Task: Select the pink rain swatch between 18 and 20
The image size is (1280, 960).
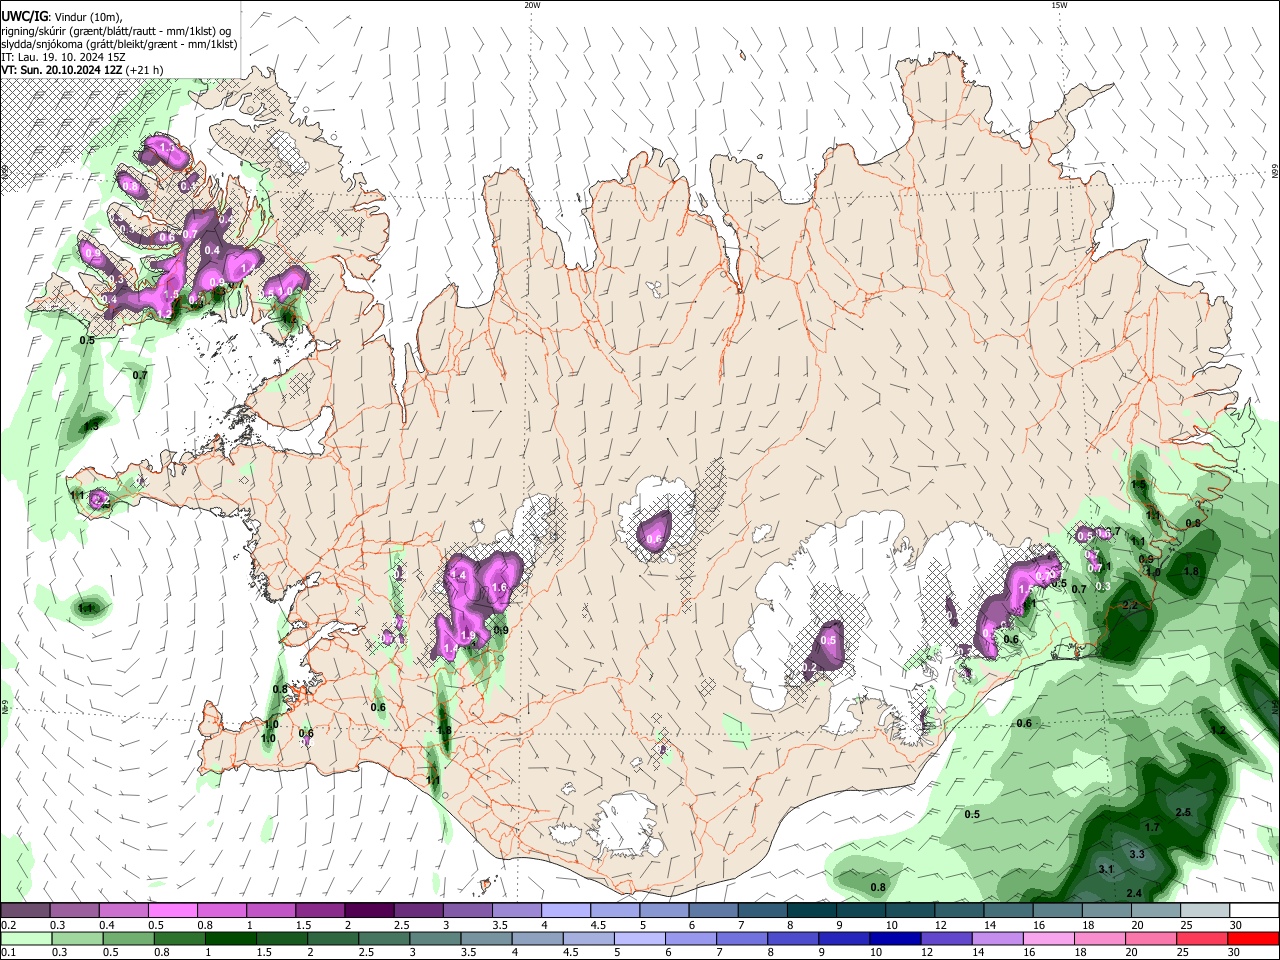Action: click(1101, 938)
